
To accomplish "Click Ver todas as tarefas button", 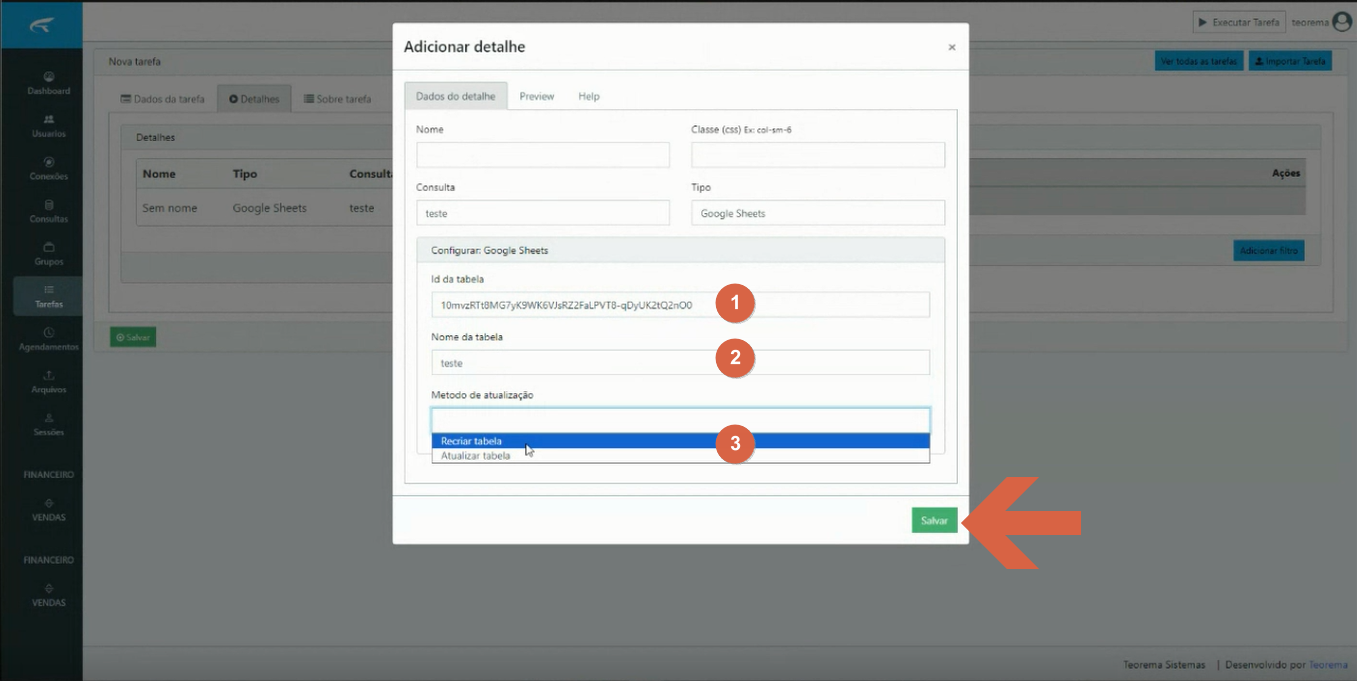I will pos(1199,61).
